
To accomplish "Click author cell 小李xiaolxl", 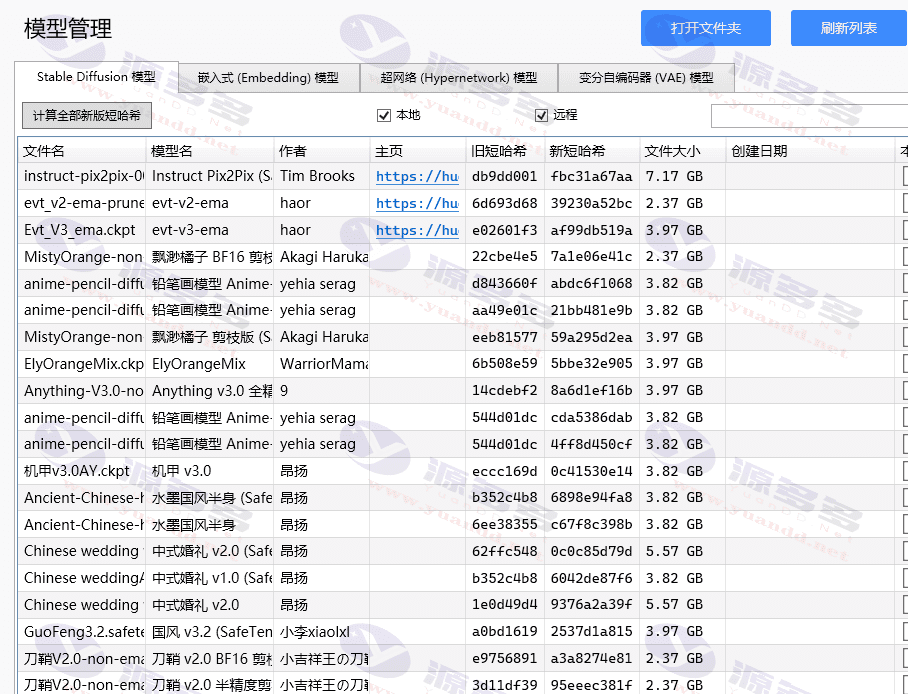I will [x=322, y=631].
